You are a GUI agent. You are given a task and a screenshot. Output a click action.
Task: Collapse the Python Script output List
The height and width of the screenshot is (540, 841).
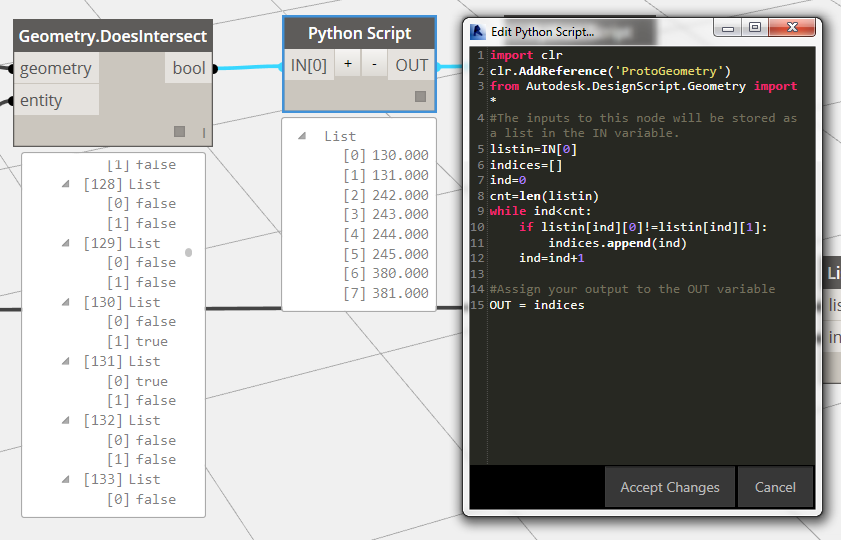click(x=302, y=136)
